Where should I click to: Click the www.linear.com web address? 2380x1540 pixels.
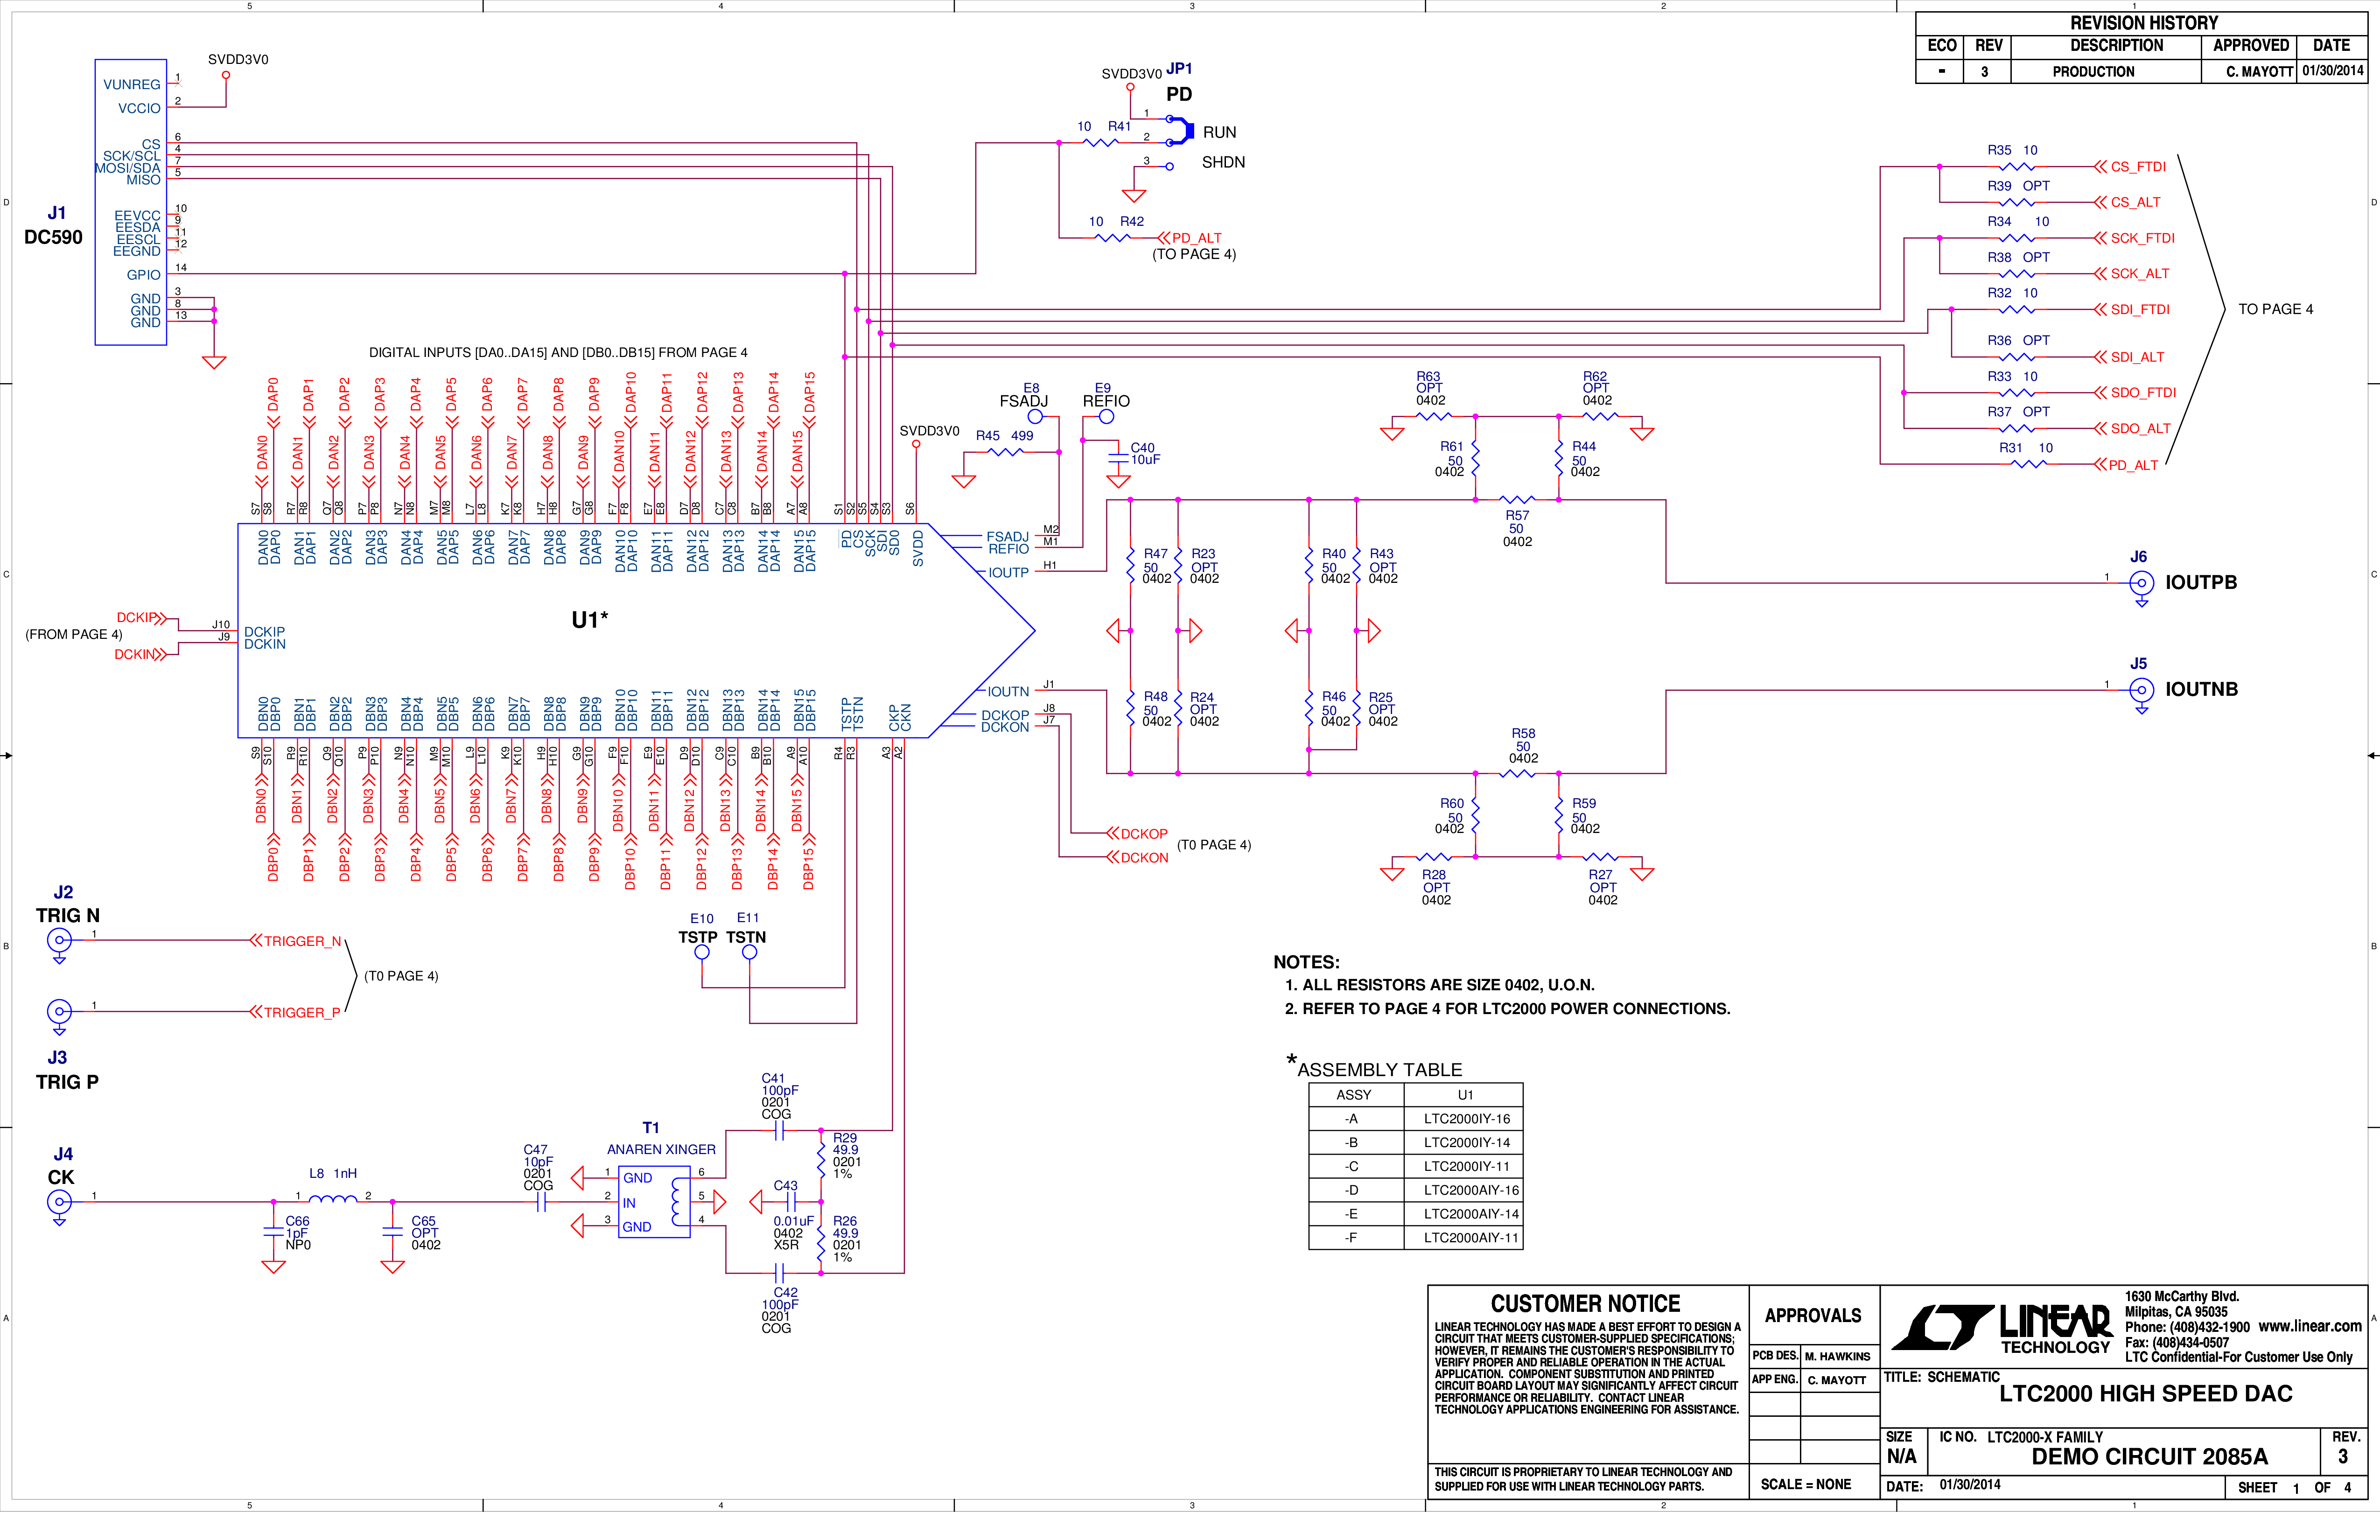point(2310,1327)
